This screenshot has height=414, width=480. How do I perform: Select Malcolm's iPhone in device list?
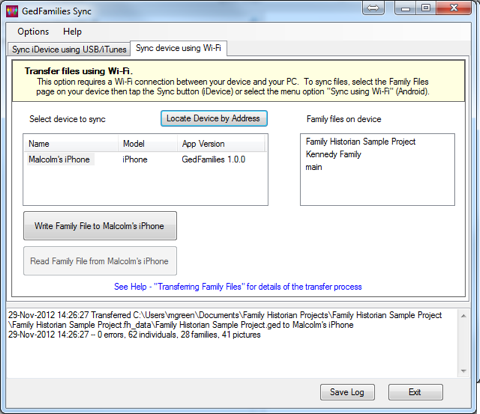coord(59,159)
